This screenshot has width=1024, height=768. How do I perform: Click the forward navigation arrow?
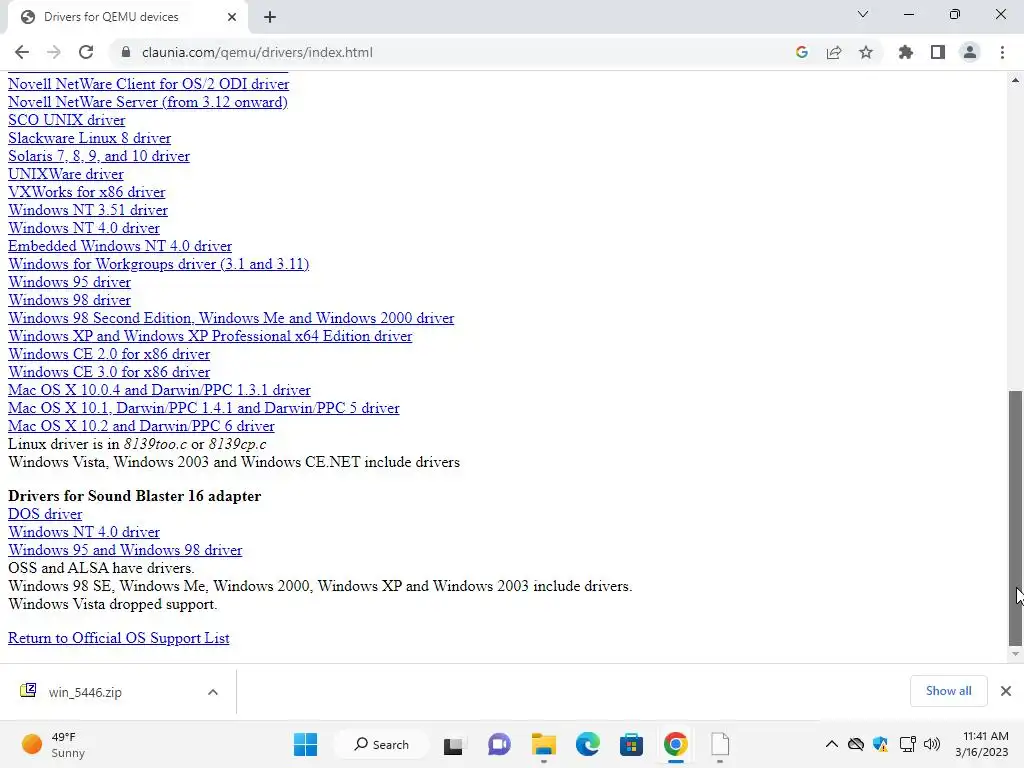54,52
